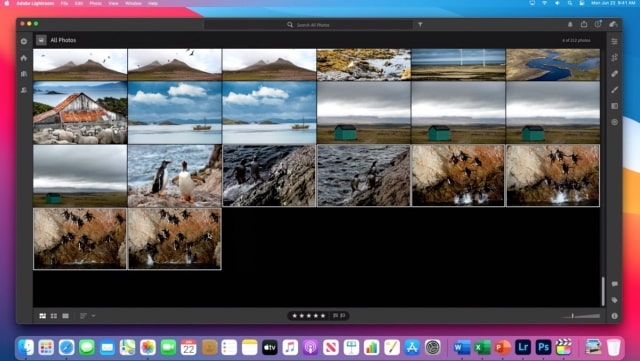The image size is (640, 361).
Task: Set rating with the fifth star
Action: click(x=322, y=316)
